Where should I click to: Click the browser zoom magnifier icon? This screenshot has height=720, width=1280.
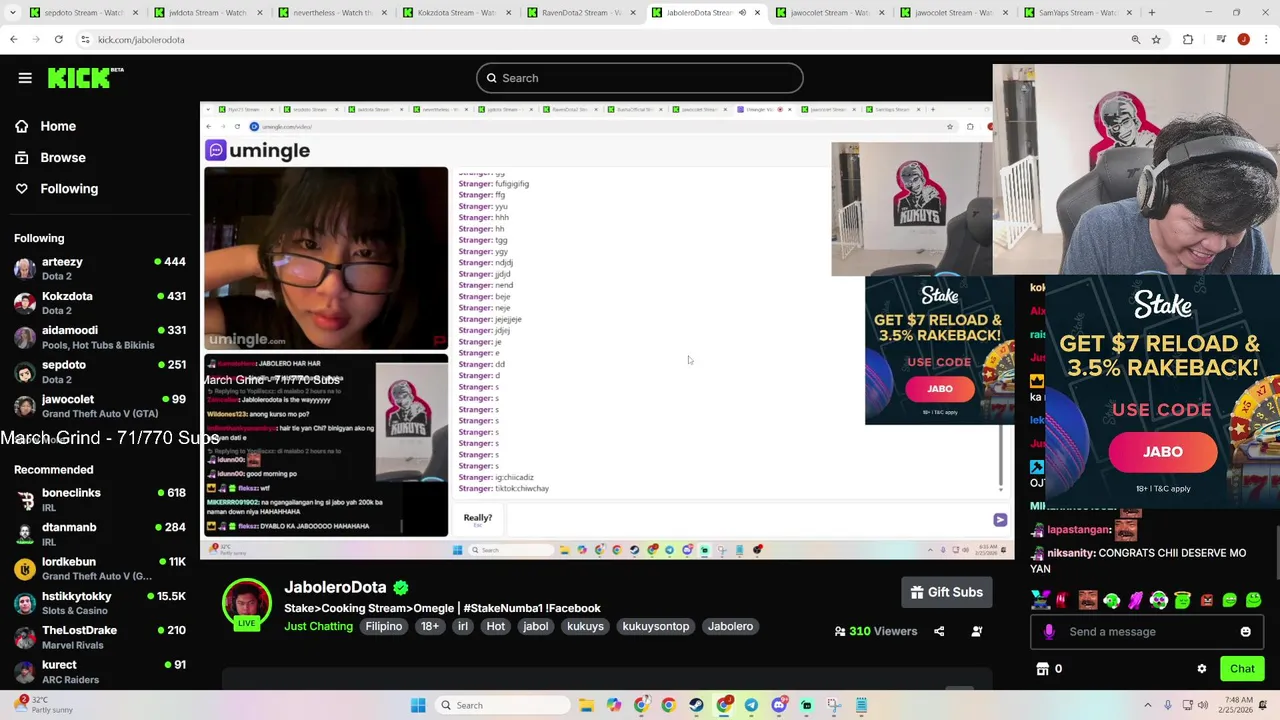(1135, 39)
